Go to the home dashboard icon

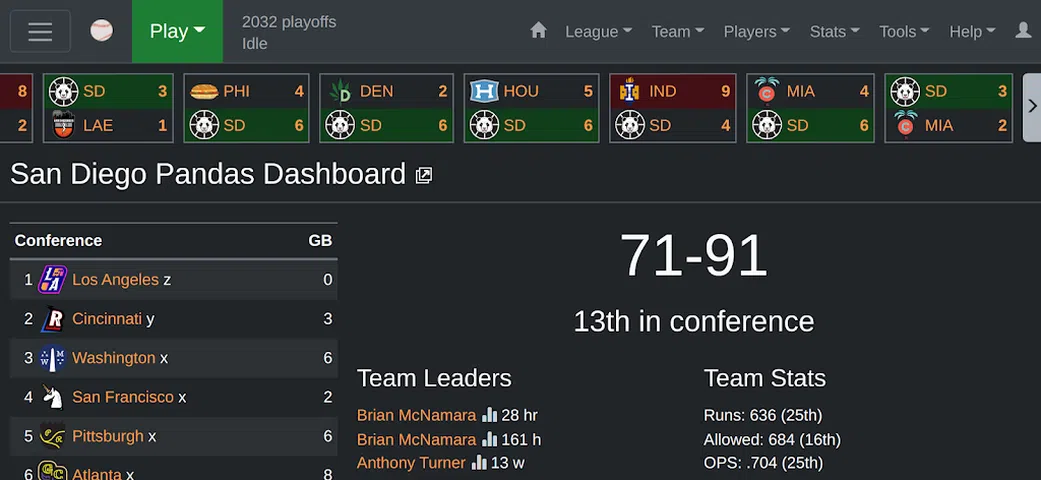pyautogui.click(x=538, y=31)
